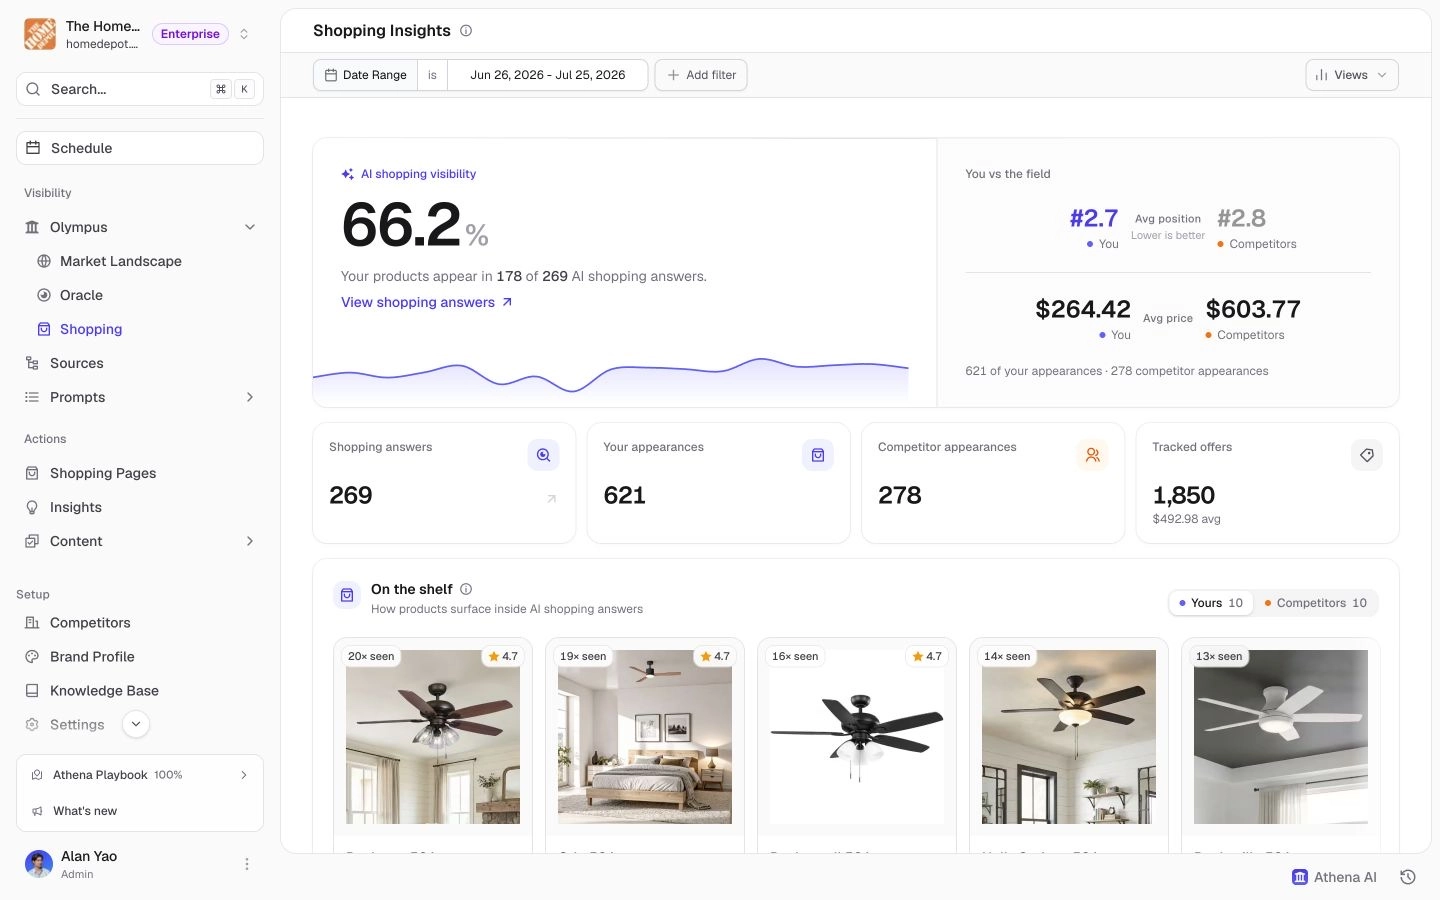Open Knowledge Base page
The width and height of the screenshot is (1440, 900).
(x=104, y=690)
